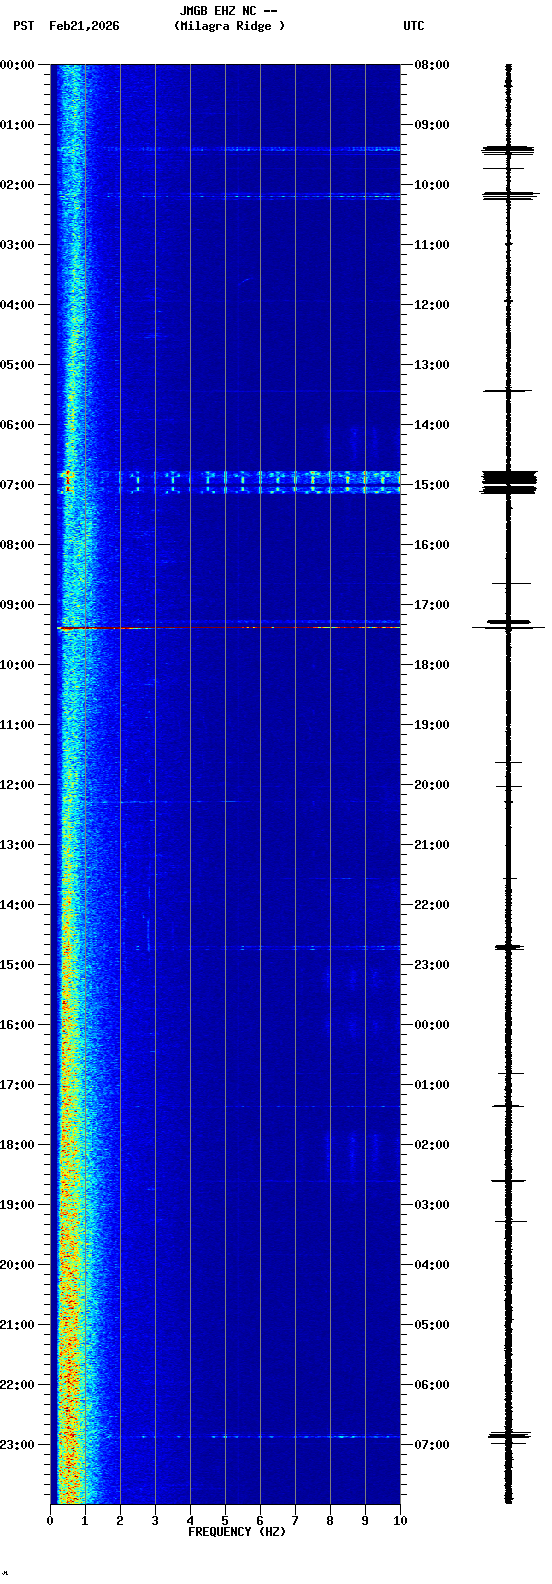Click the 09:00 UTC time label
The width and height of the screenshot is (552, 1584).
(x=432, y=125)
